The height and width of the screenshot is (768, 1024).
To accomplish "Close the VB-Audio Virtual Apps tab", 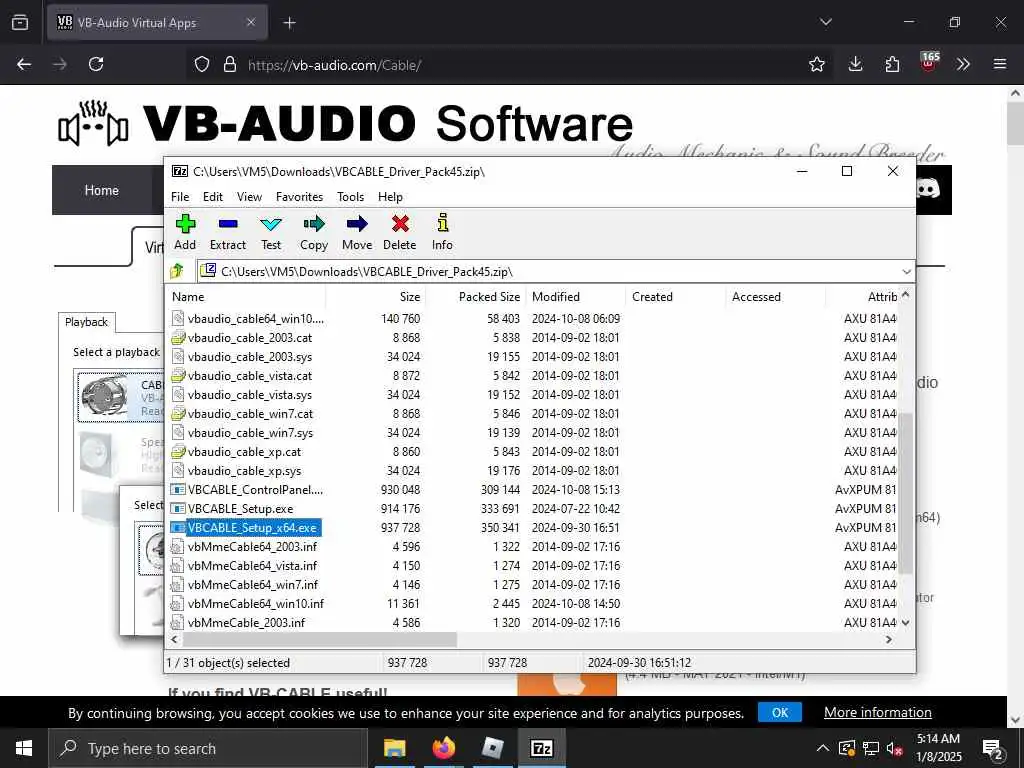I will (x=251, y=22).
